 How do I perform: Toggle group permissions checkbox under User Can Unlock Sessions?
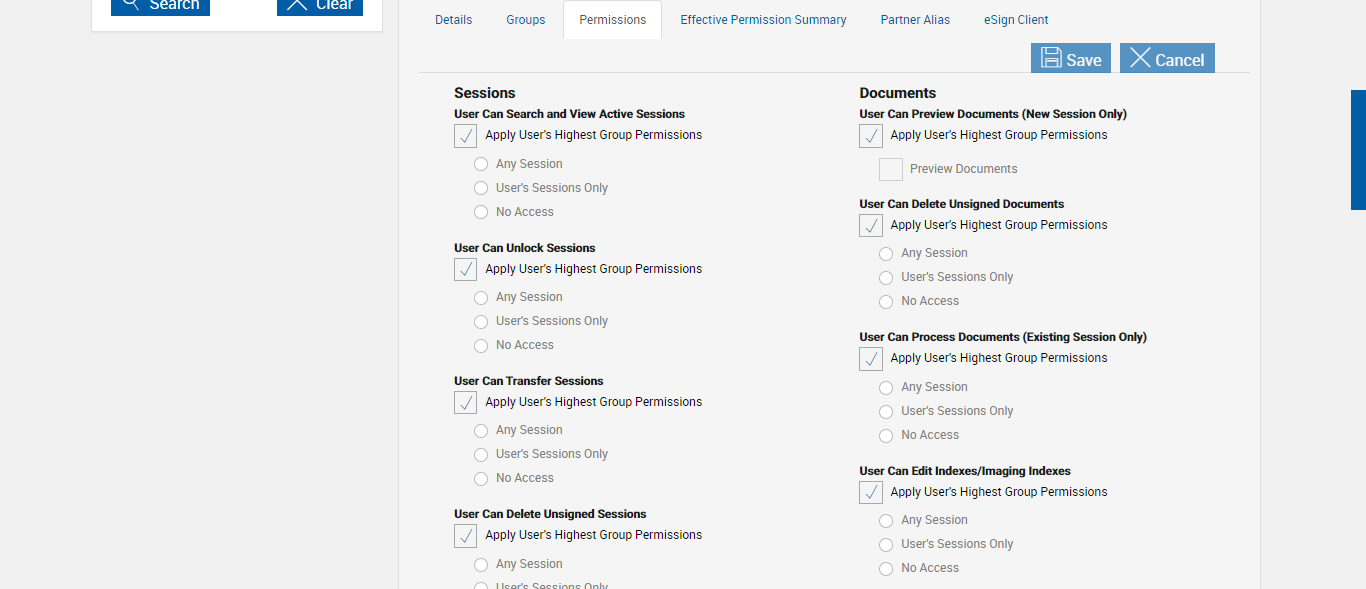point(466,270)
